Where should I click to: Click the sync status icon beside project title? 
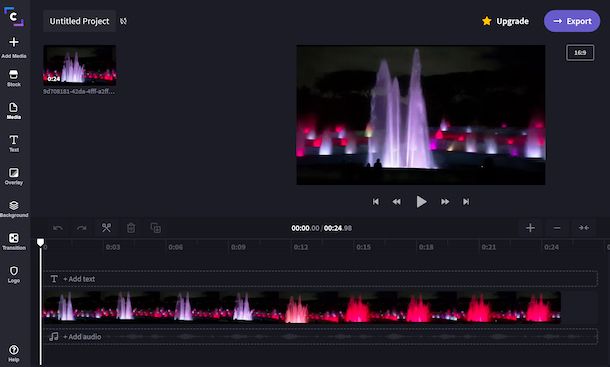tap(123, 21)
